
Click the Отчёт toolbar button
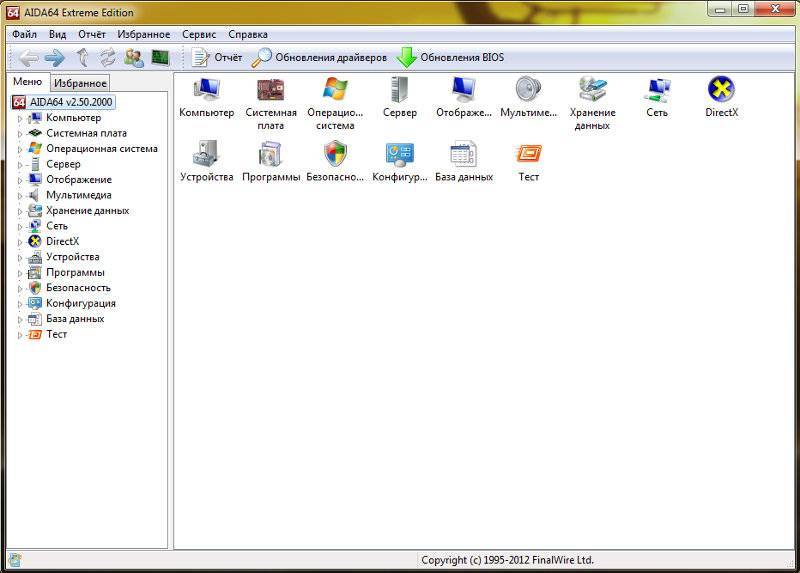tap(216, 58)
